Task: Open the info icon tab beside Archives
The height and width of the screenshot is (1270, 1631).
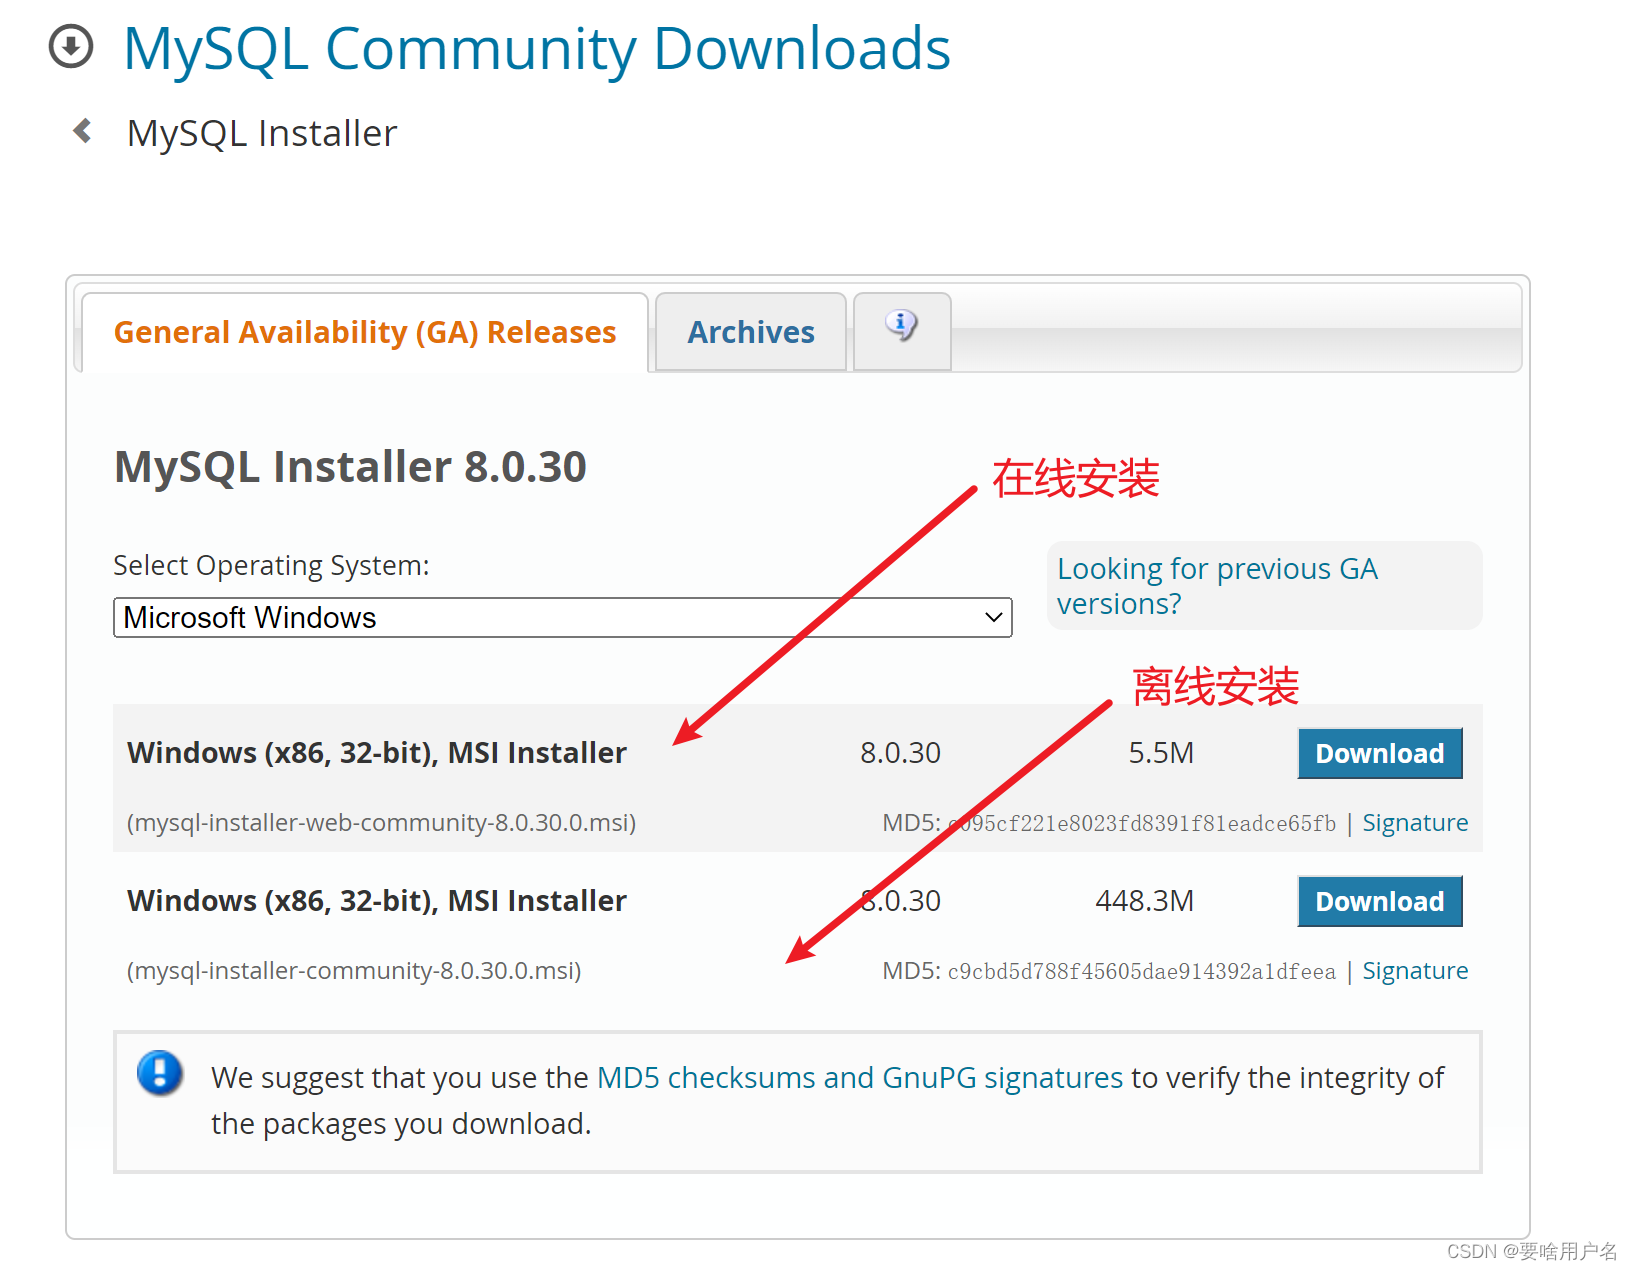Action: [x=901, y=327]
